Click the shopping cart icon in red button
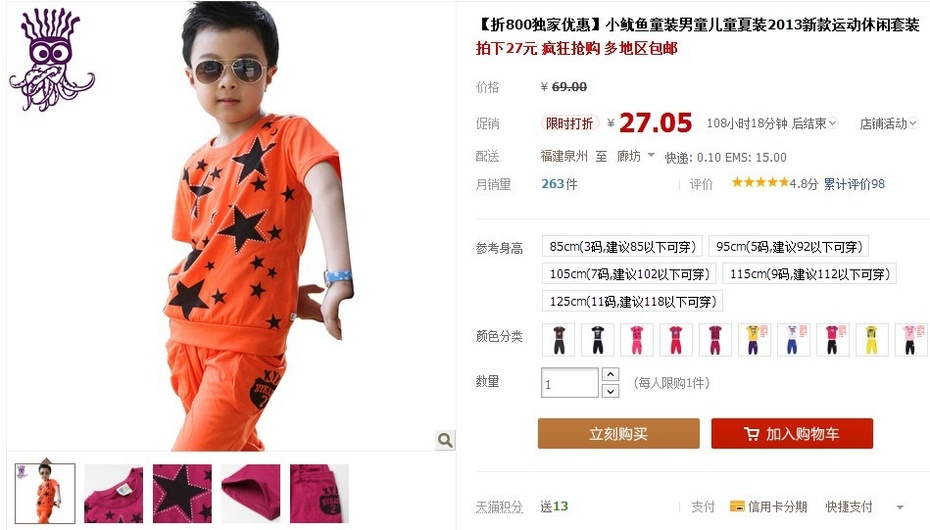This screenshot has height=530, width=930. click(x=751, y=434)
